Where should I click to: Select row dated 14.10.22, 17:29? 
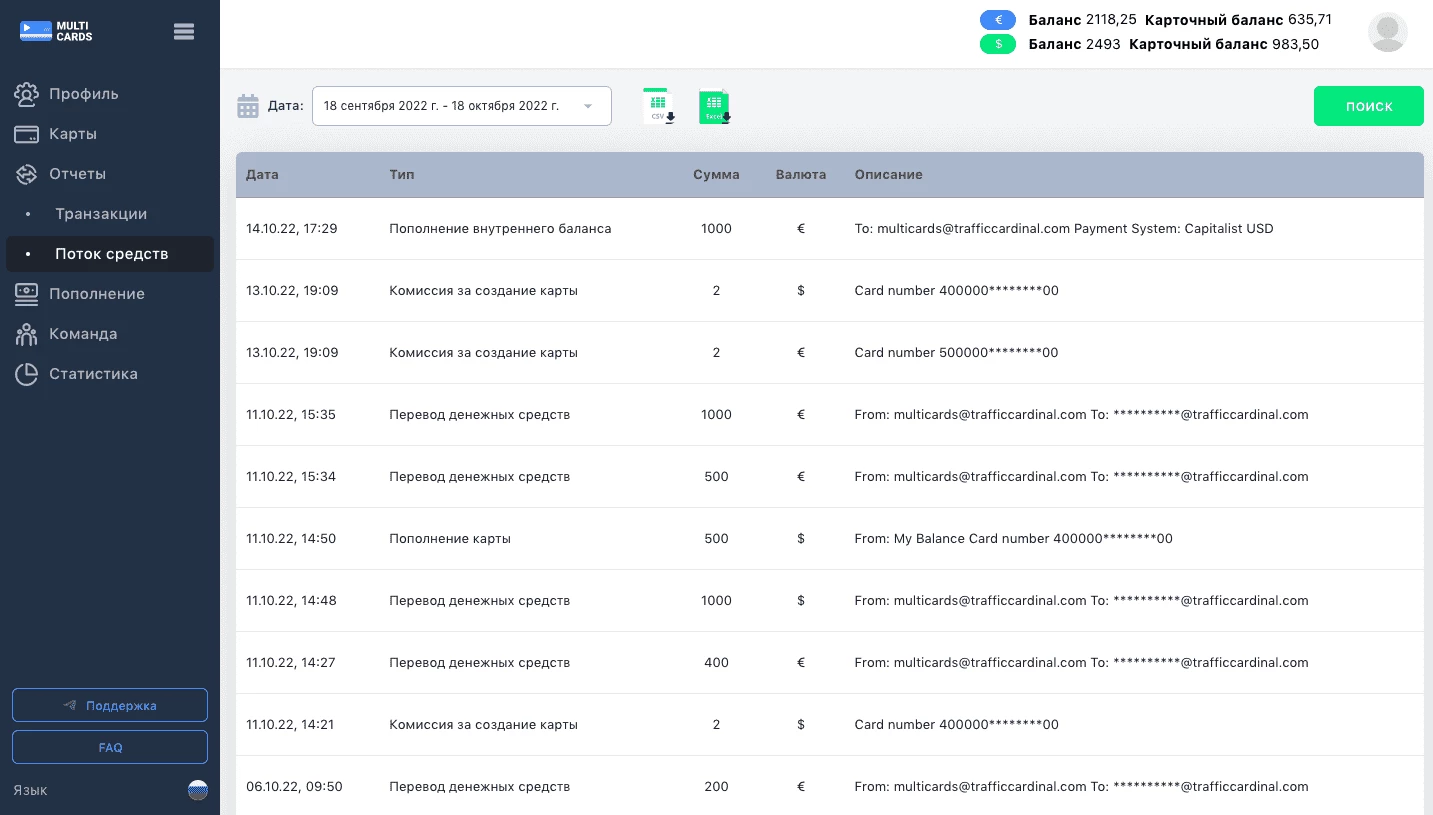click(x=830, y=229)
